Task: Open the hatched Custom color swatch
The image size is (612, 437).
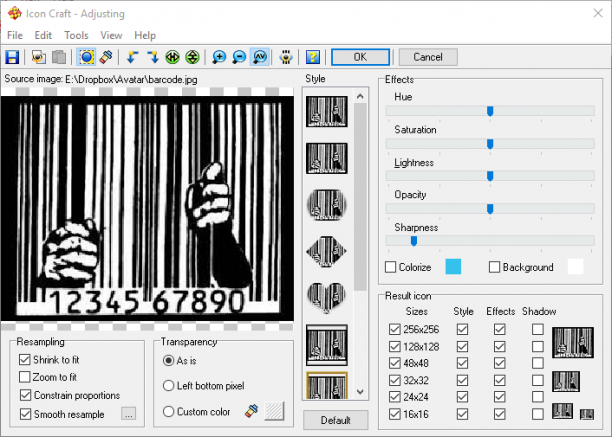Action: point(274,411)
